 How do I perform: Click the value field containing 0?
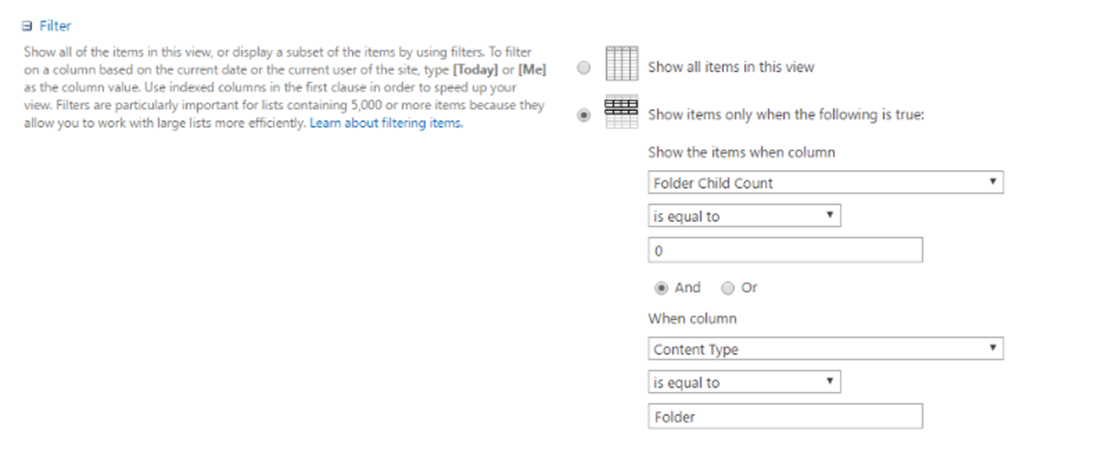pos(784,250)
